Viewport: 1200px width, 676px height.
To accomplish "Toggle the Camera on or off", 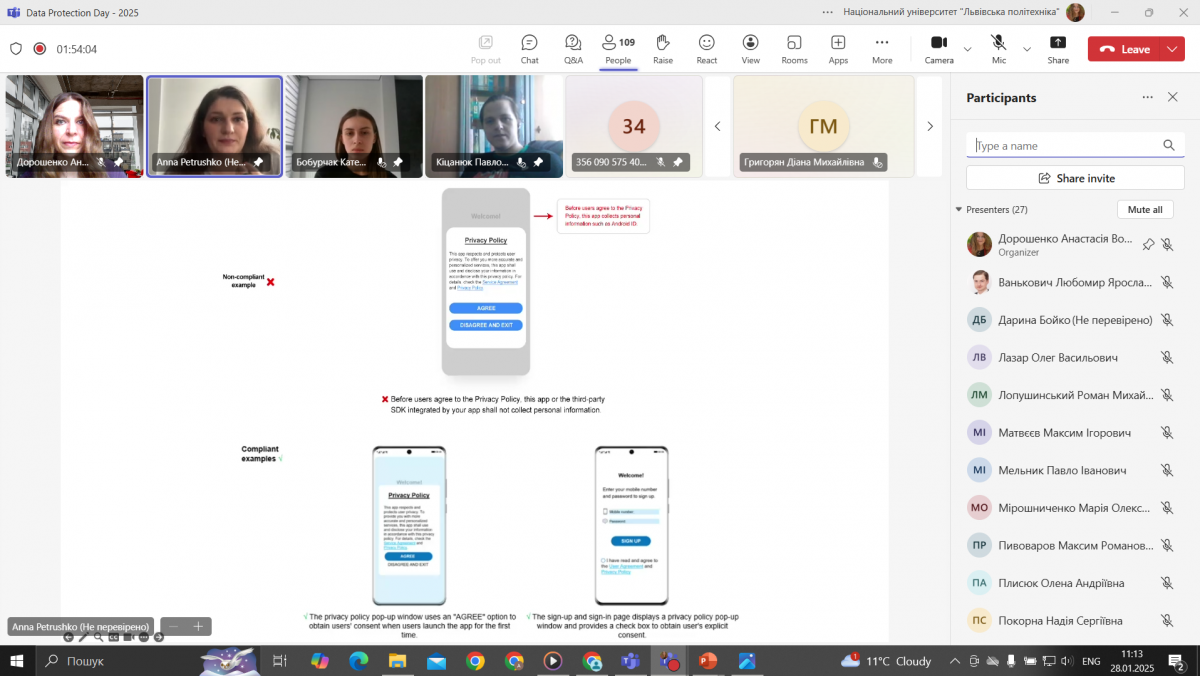I will [938, 48].
